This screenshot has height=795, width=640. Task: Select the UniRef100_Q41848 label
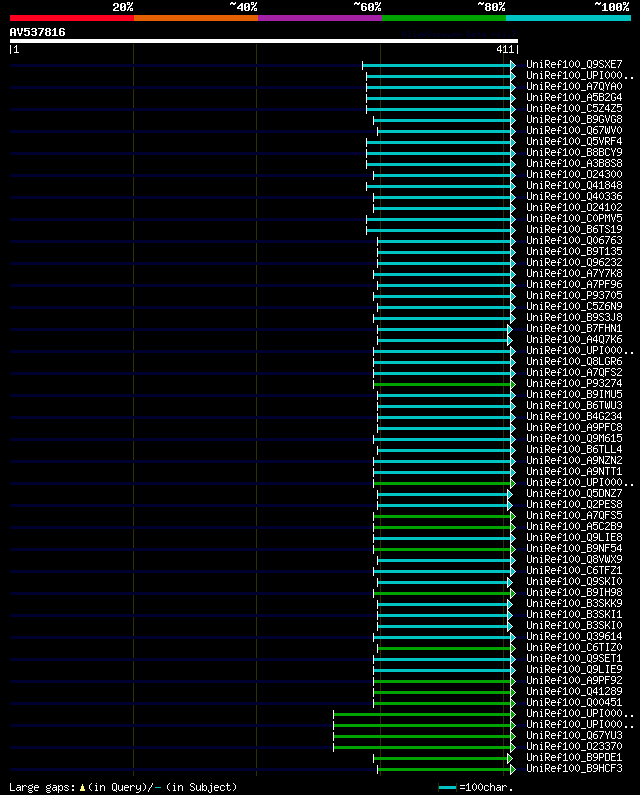click(574, 186)
